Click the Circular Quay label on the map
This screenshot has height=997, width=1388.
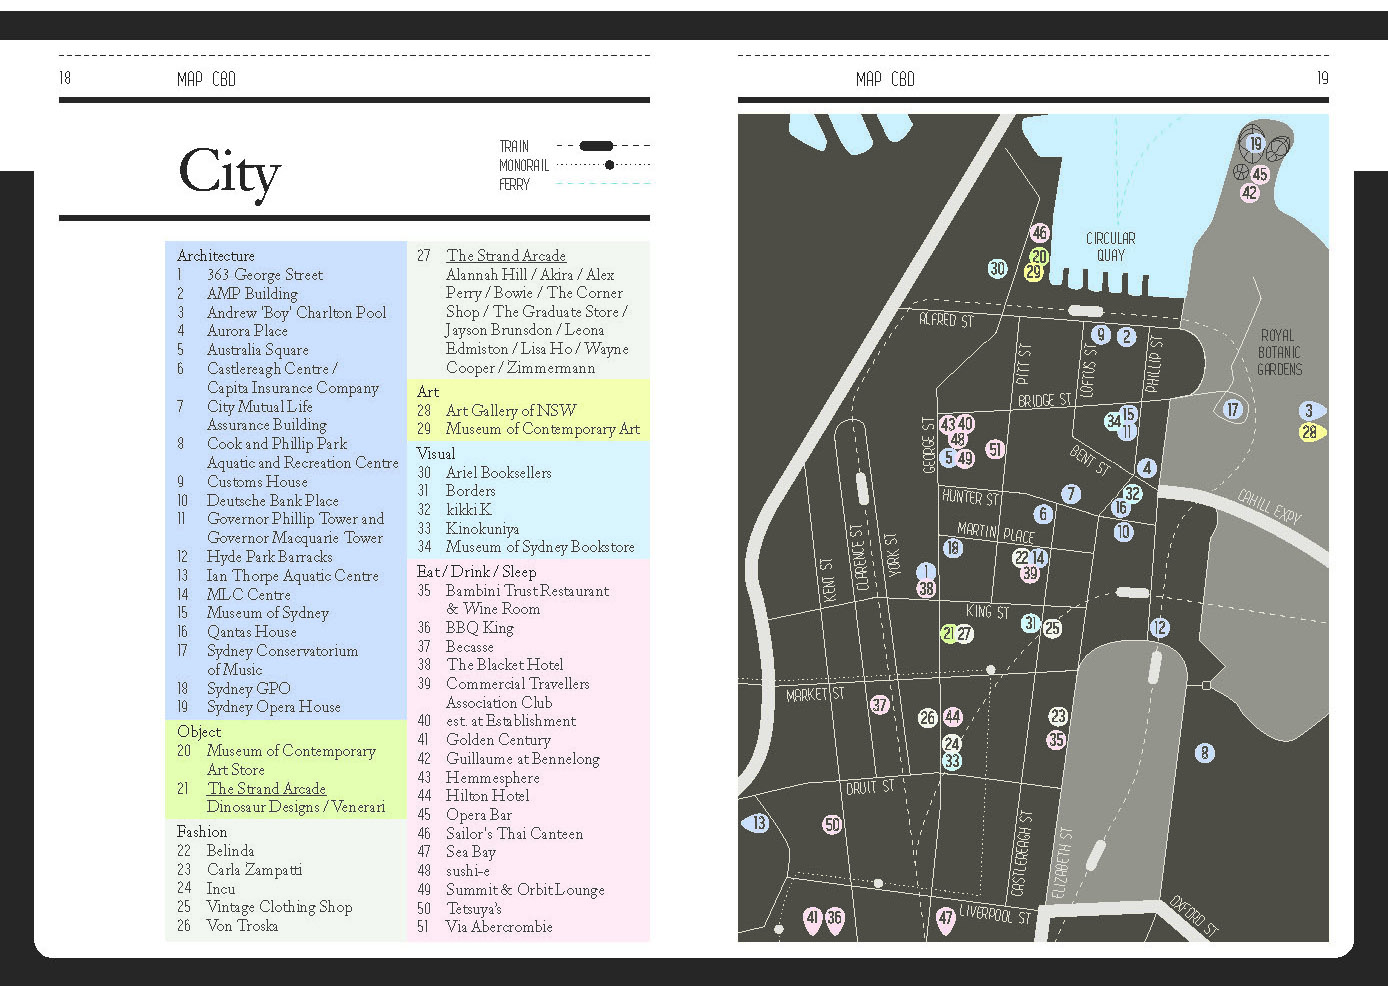pyautogui.click(x=1111, y=247)
